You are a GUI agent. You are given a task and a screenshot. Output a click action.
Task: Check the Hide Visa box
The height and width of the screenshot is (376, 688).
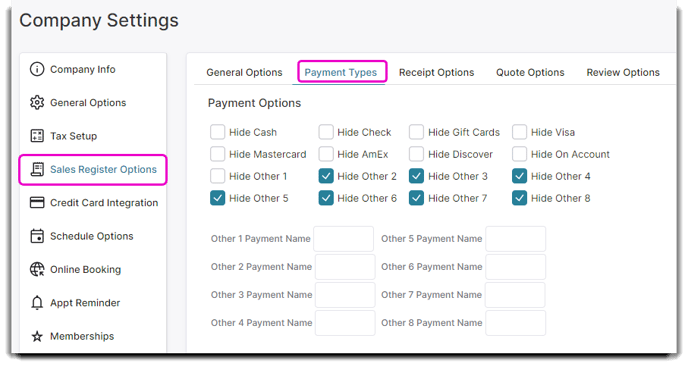coord(520,132)
